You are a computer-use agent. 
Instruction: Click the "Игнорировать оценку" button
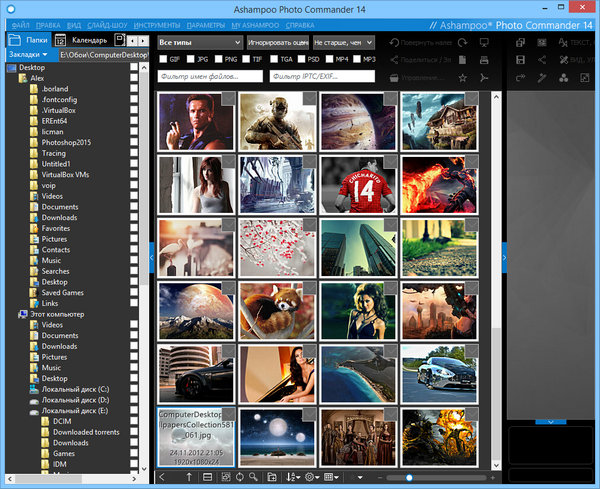[x=278, y=43]
